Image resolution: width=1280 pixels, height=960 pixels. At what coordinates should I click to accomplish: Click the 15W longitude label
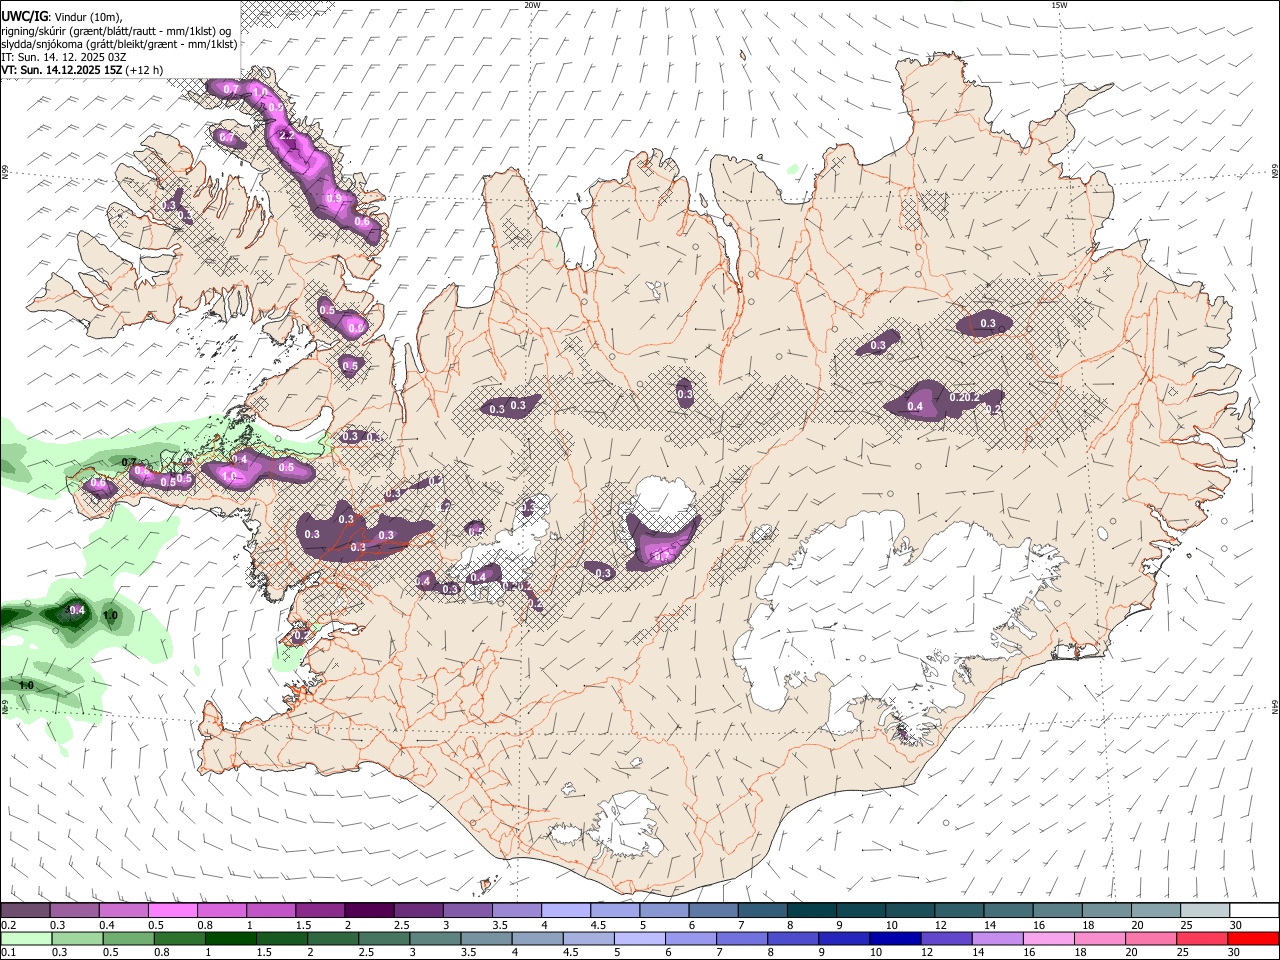[1060, 5]
